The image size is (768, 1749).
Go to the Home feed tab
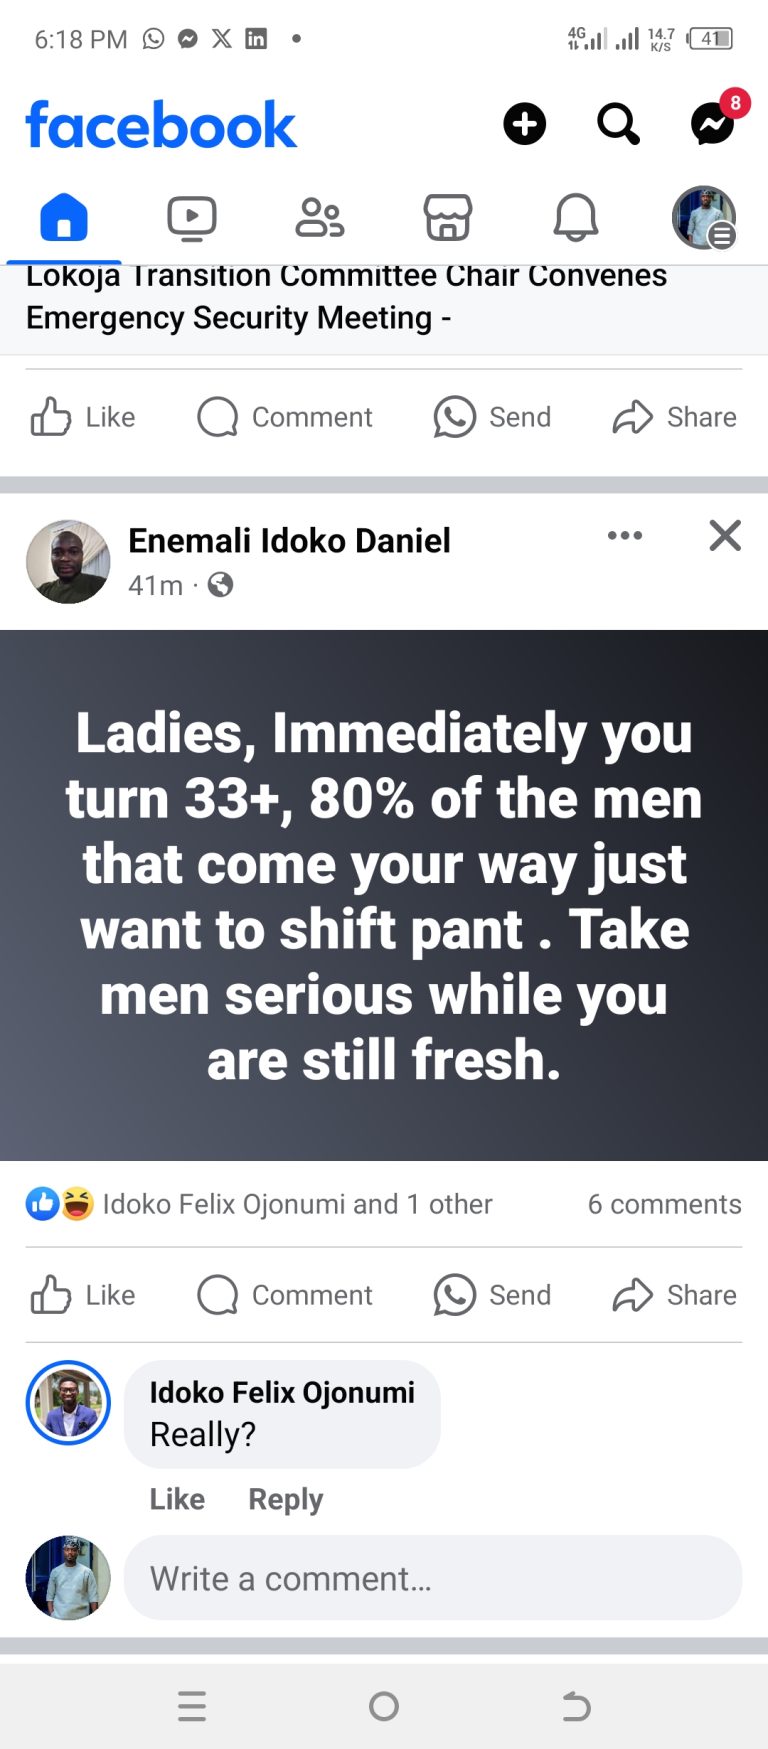point(64,218)
